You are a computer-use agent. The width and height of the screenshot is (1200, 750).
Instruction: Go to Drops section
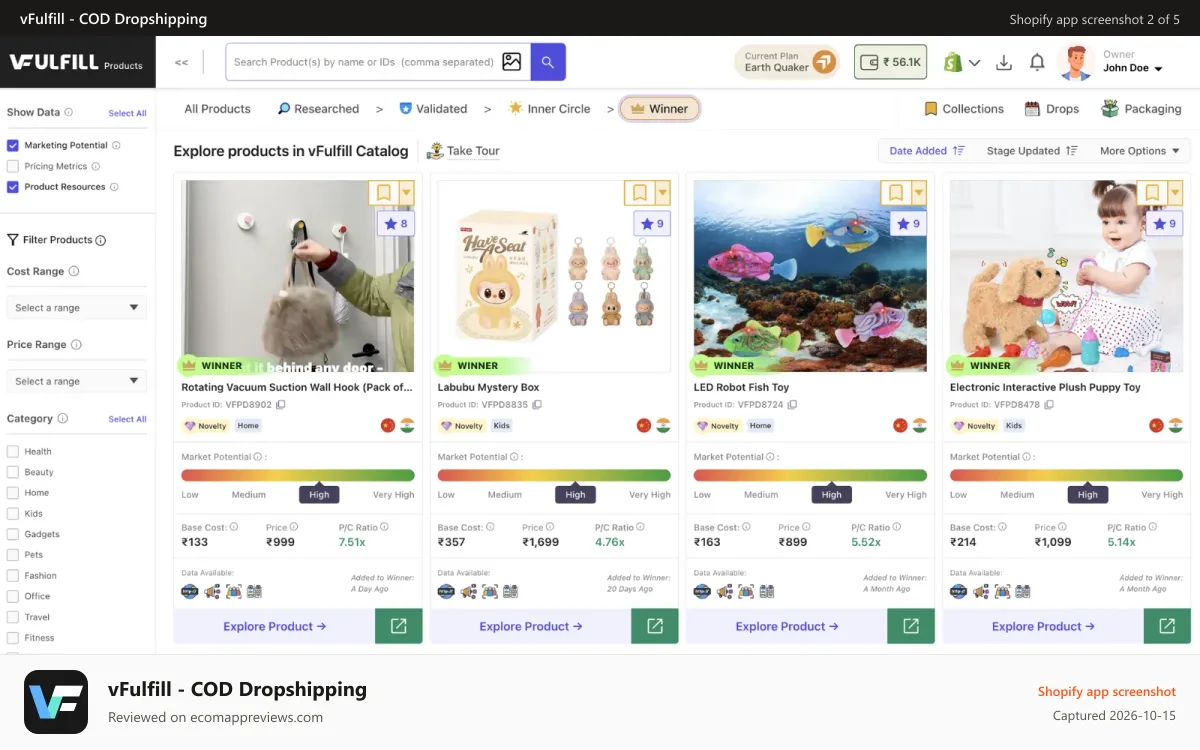pos(1052,109)
